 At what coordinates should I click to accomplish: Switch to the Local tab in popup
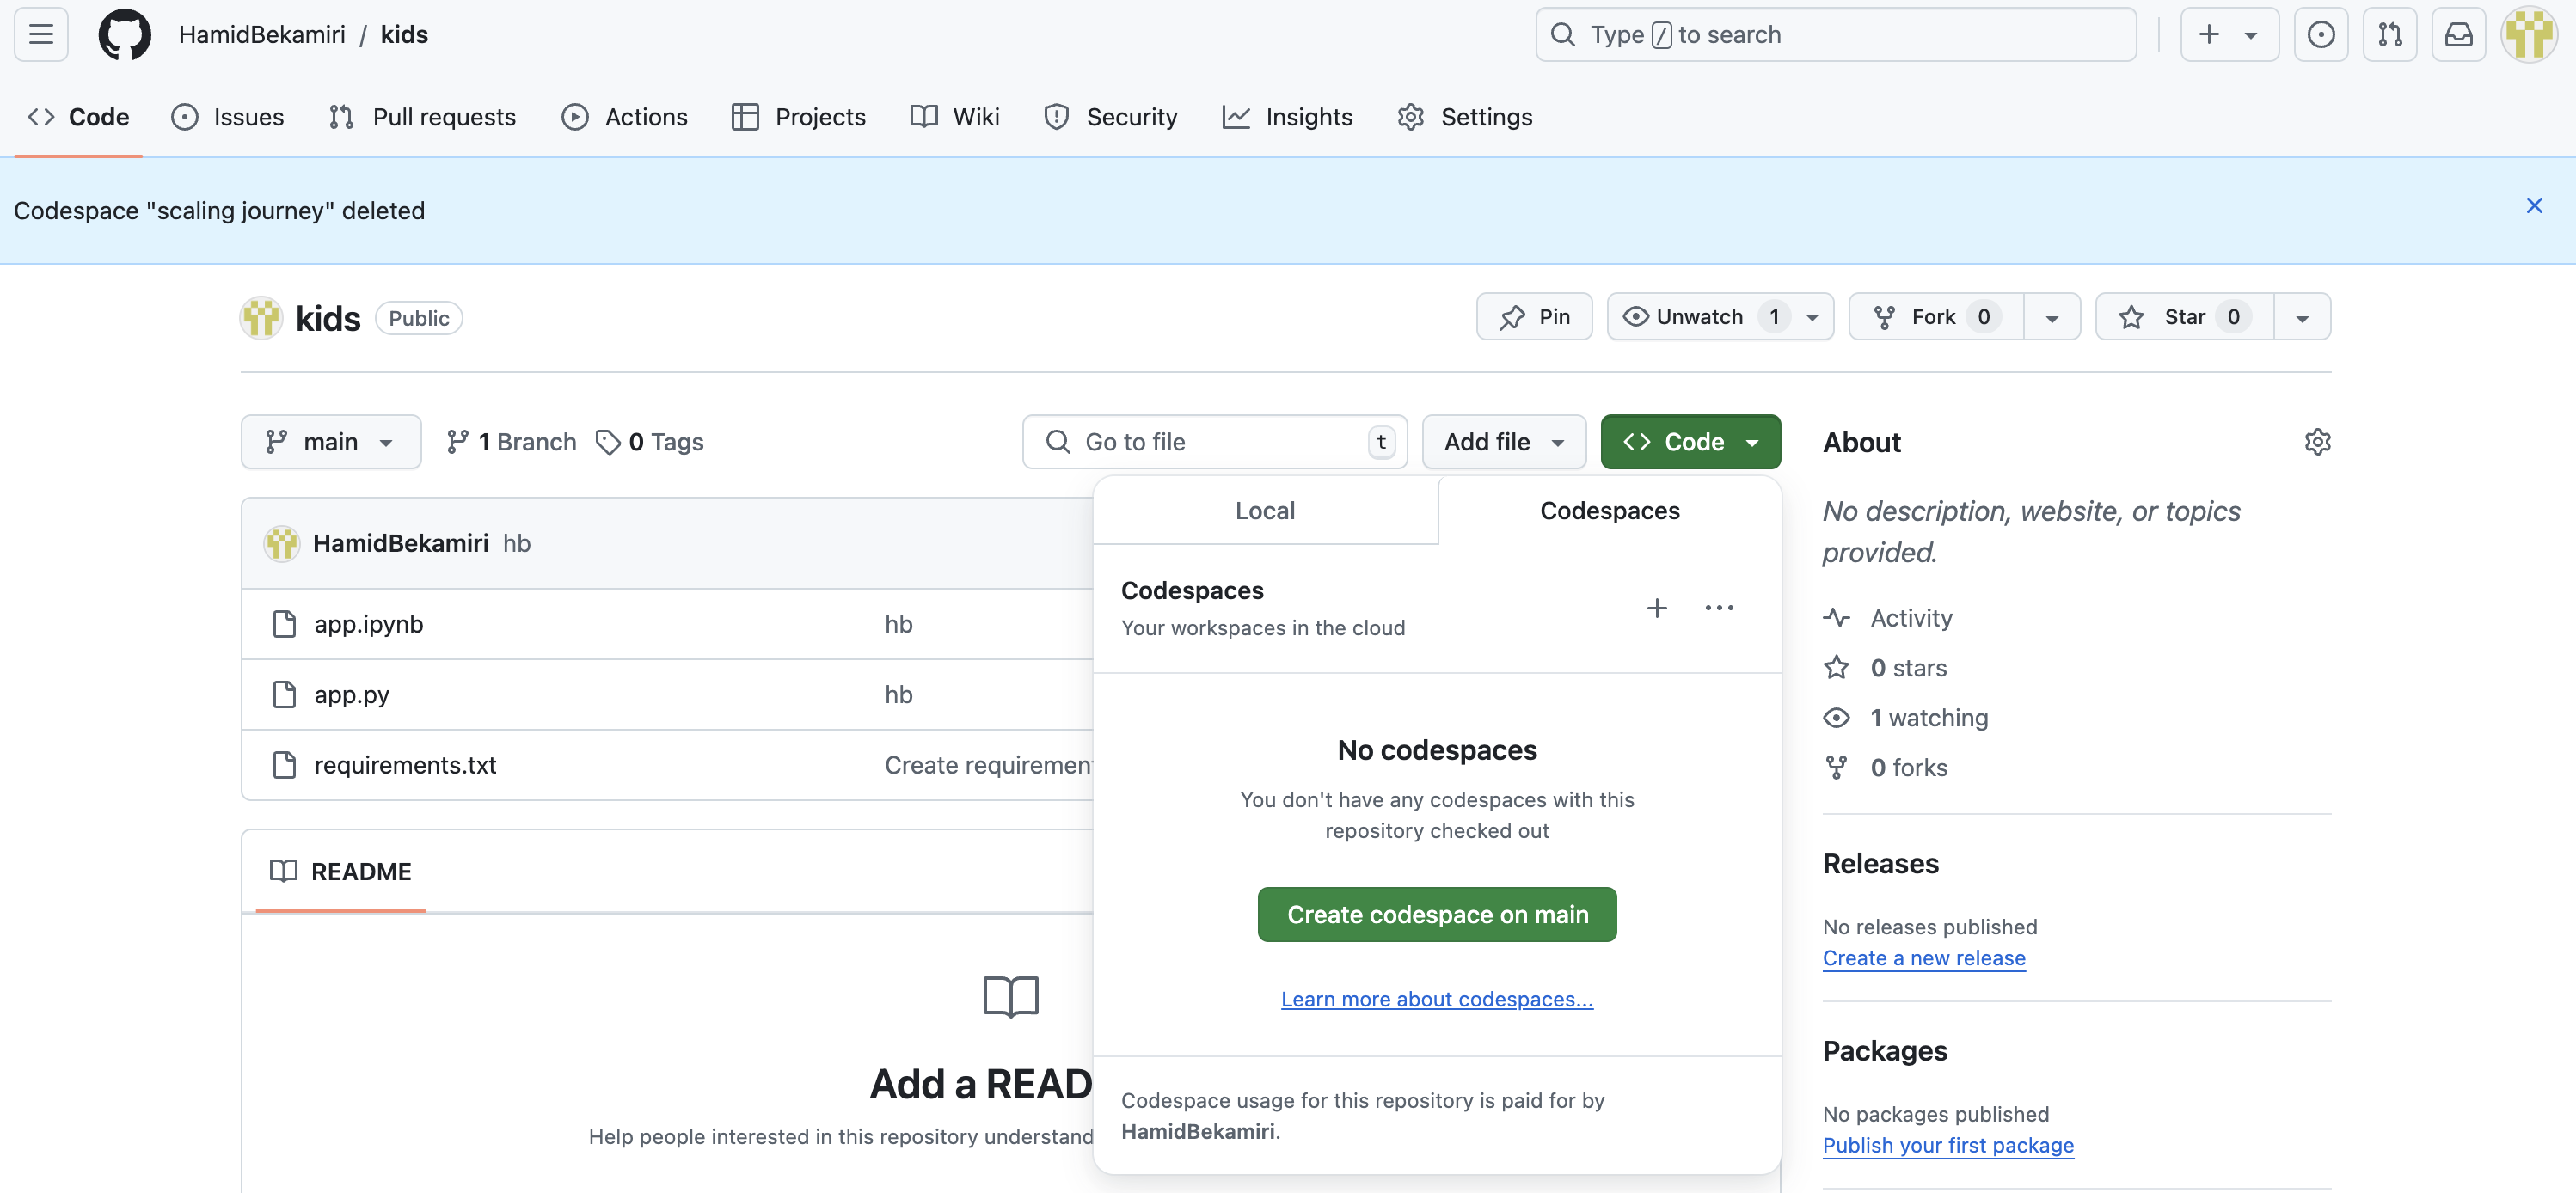tap(1264, 510)
